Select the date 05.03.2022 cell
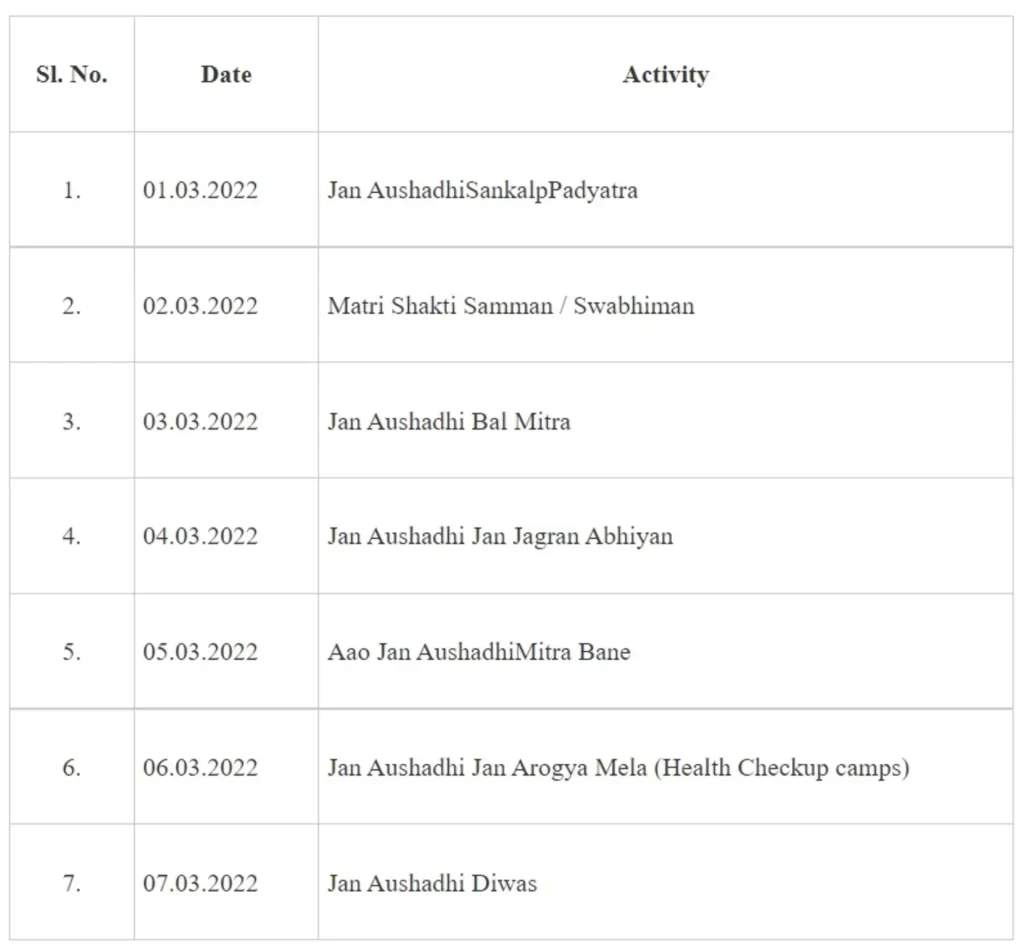 (x=200, y=652)
